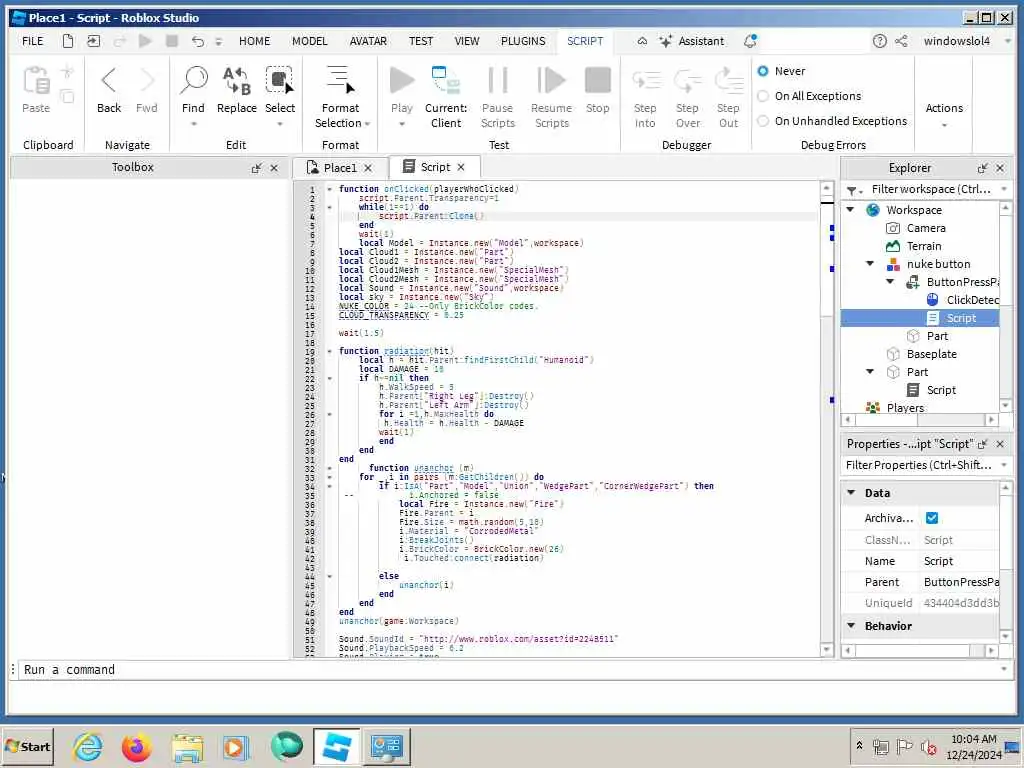Go Back in script navigation
1024x768 pixels.
[x=109, y=89]
